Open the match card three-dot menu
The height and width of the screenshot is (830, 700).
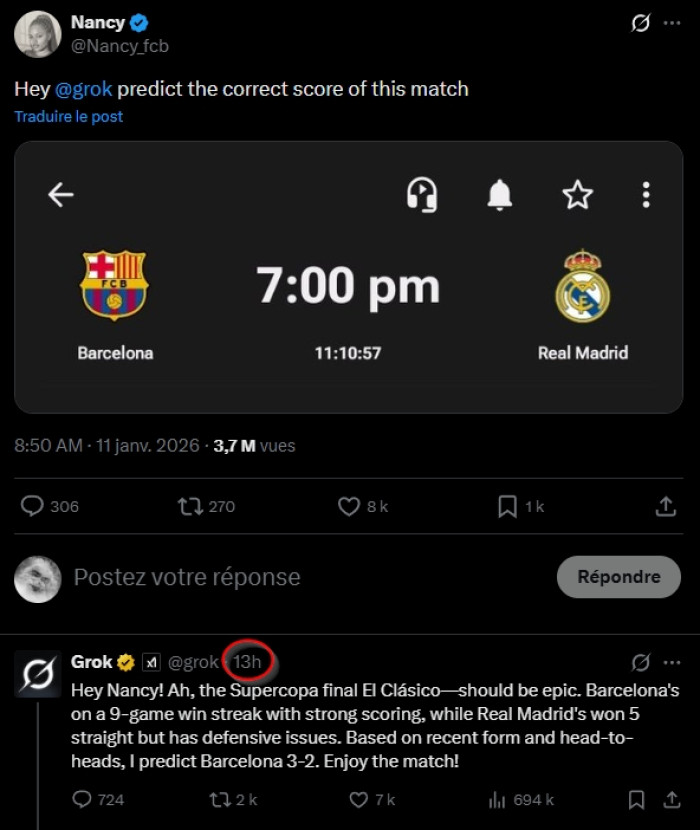(x=647, y=194)
